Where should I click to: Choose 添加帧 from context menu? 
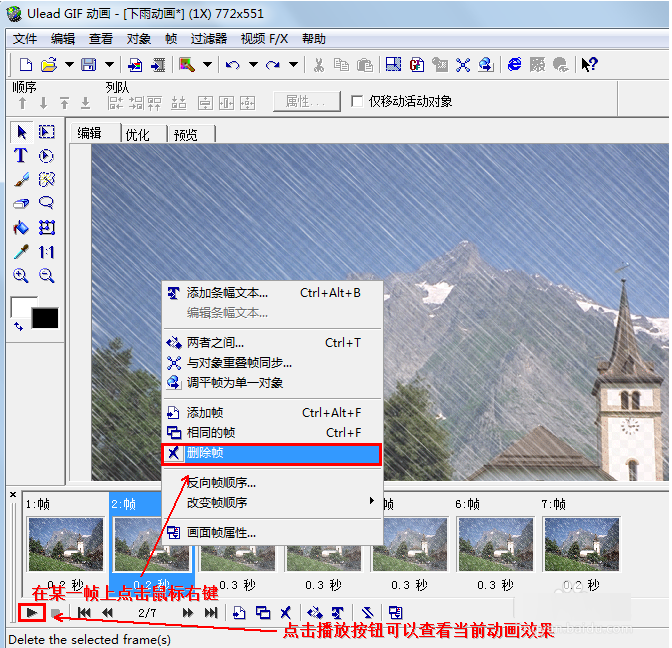[272, 413]
